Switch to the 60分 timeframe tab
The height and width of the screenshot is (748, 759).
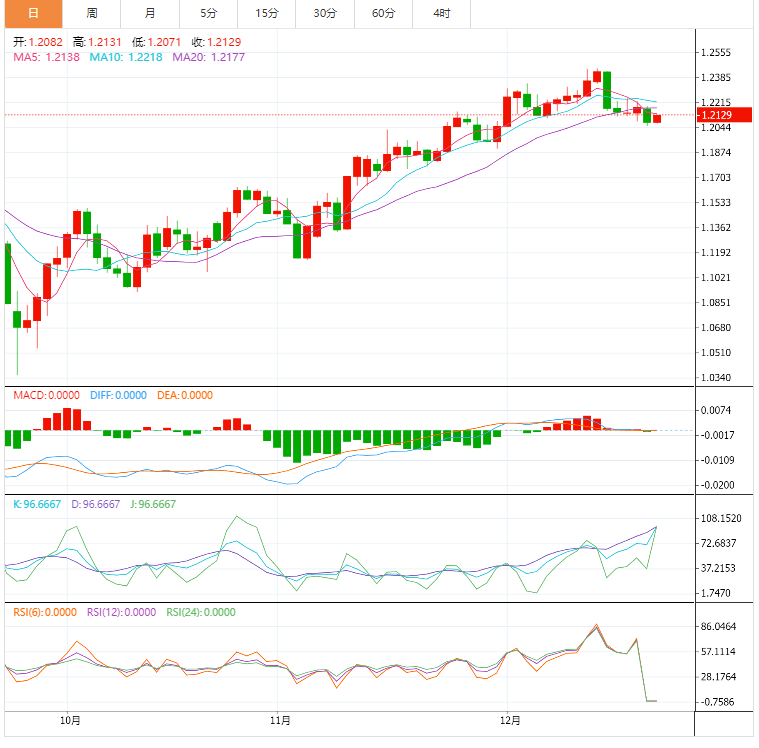(x=383, y=13)
